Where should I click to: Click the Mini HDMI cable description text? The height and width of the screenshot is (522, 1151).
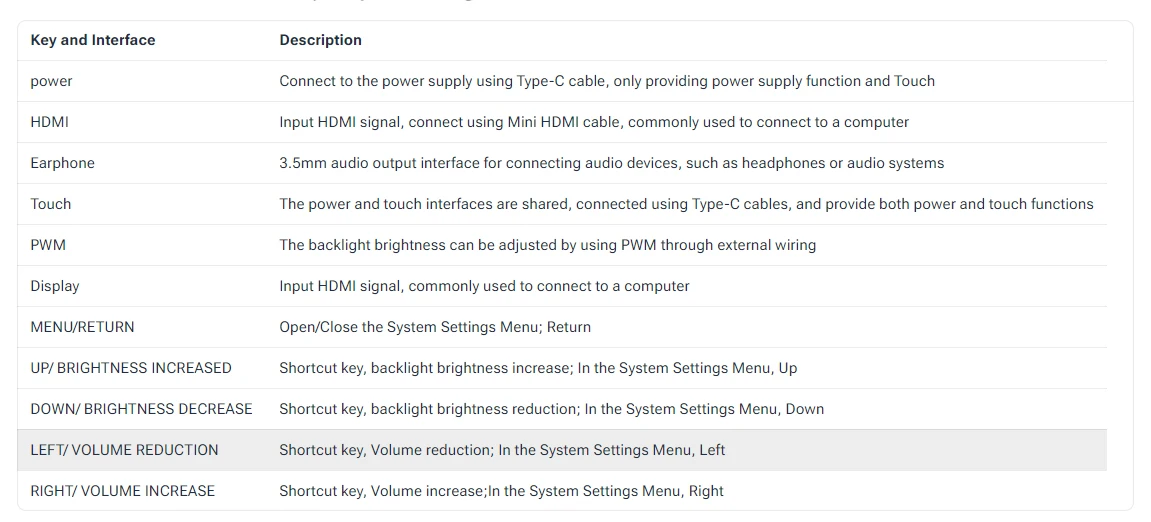point(594,123)
